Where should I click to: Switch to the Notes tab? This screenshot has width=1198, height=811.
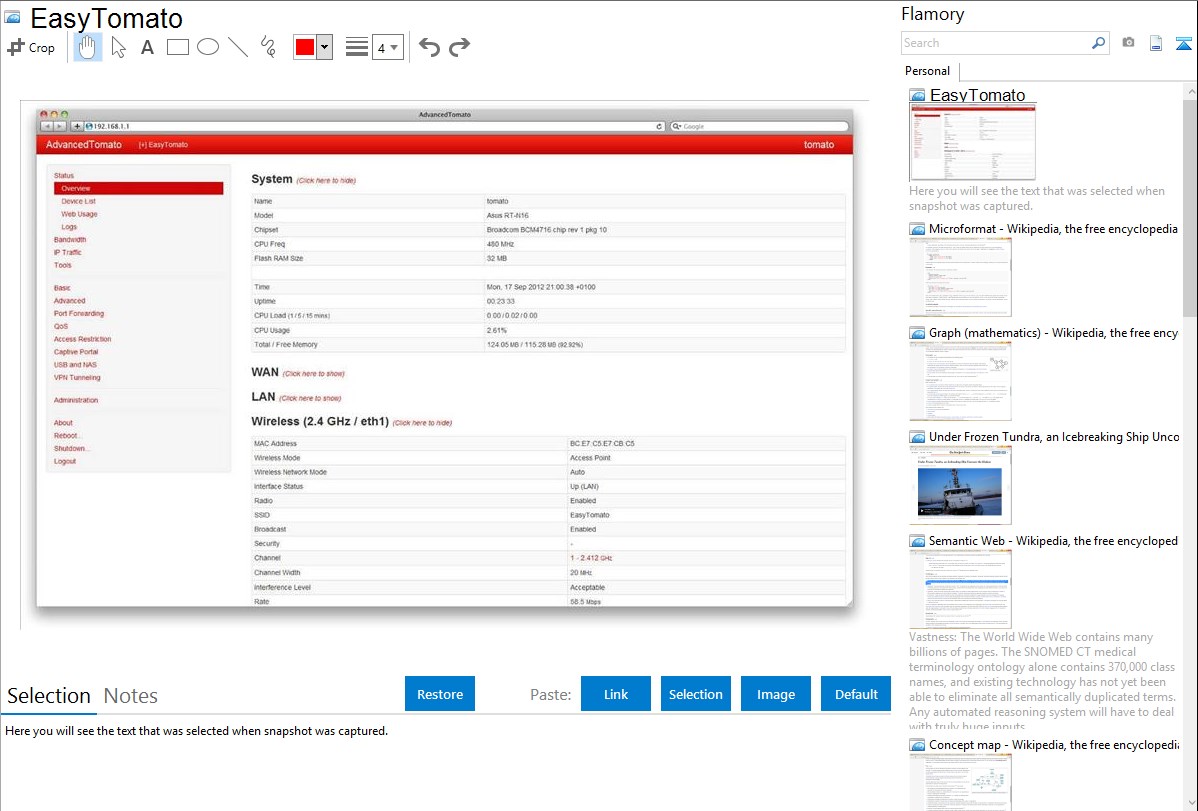[x=130, y=696]
